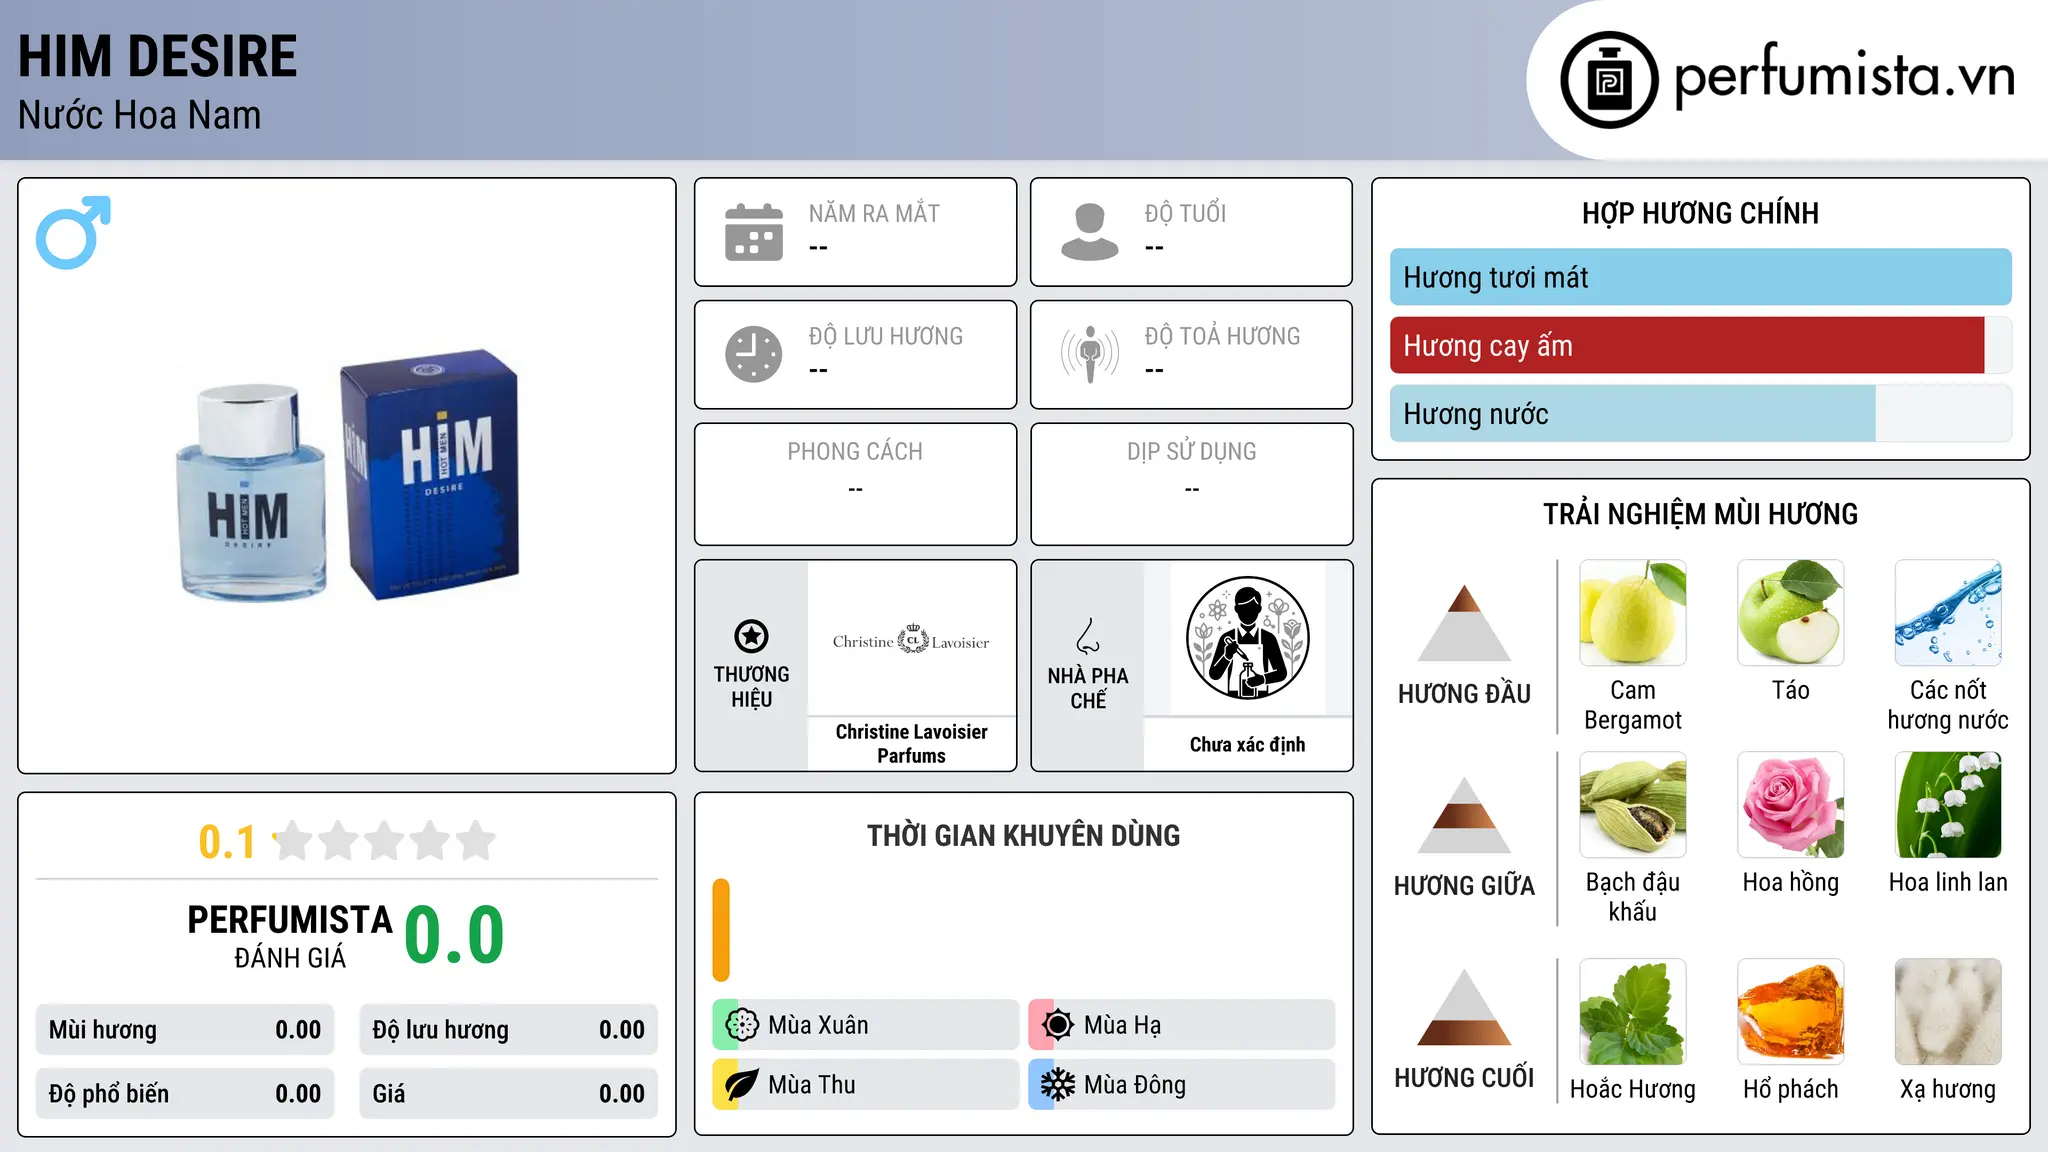The width and height of the screenshot is (2048, 1152).
Task: Click the THỜI GIAN KHUYÊN DÙNG heading
Action: tap(1023, 835)
